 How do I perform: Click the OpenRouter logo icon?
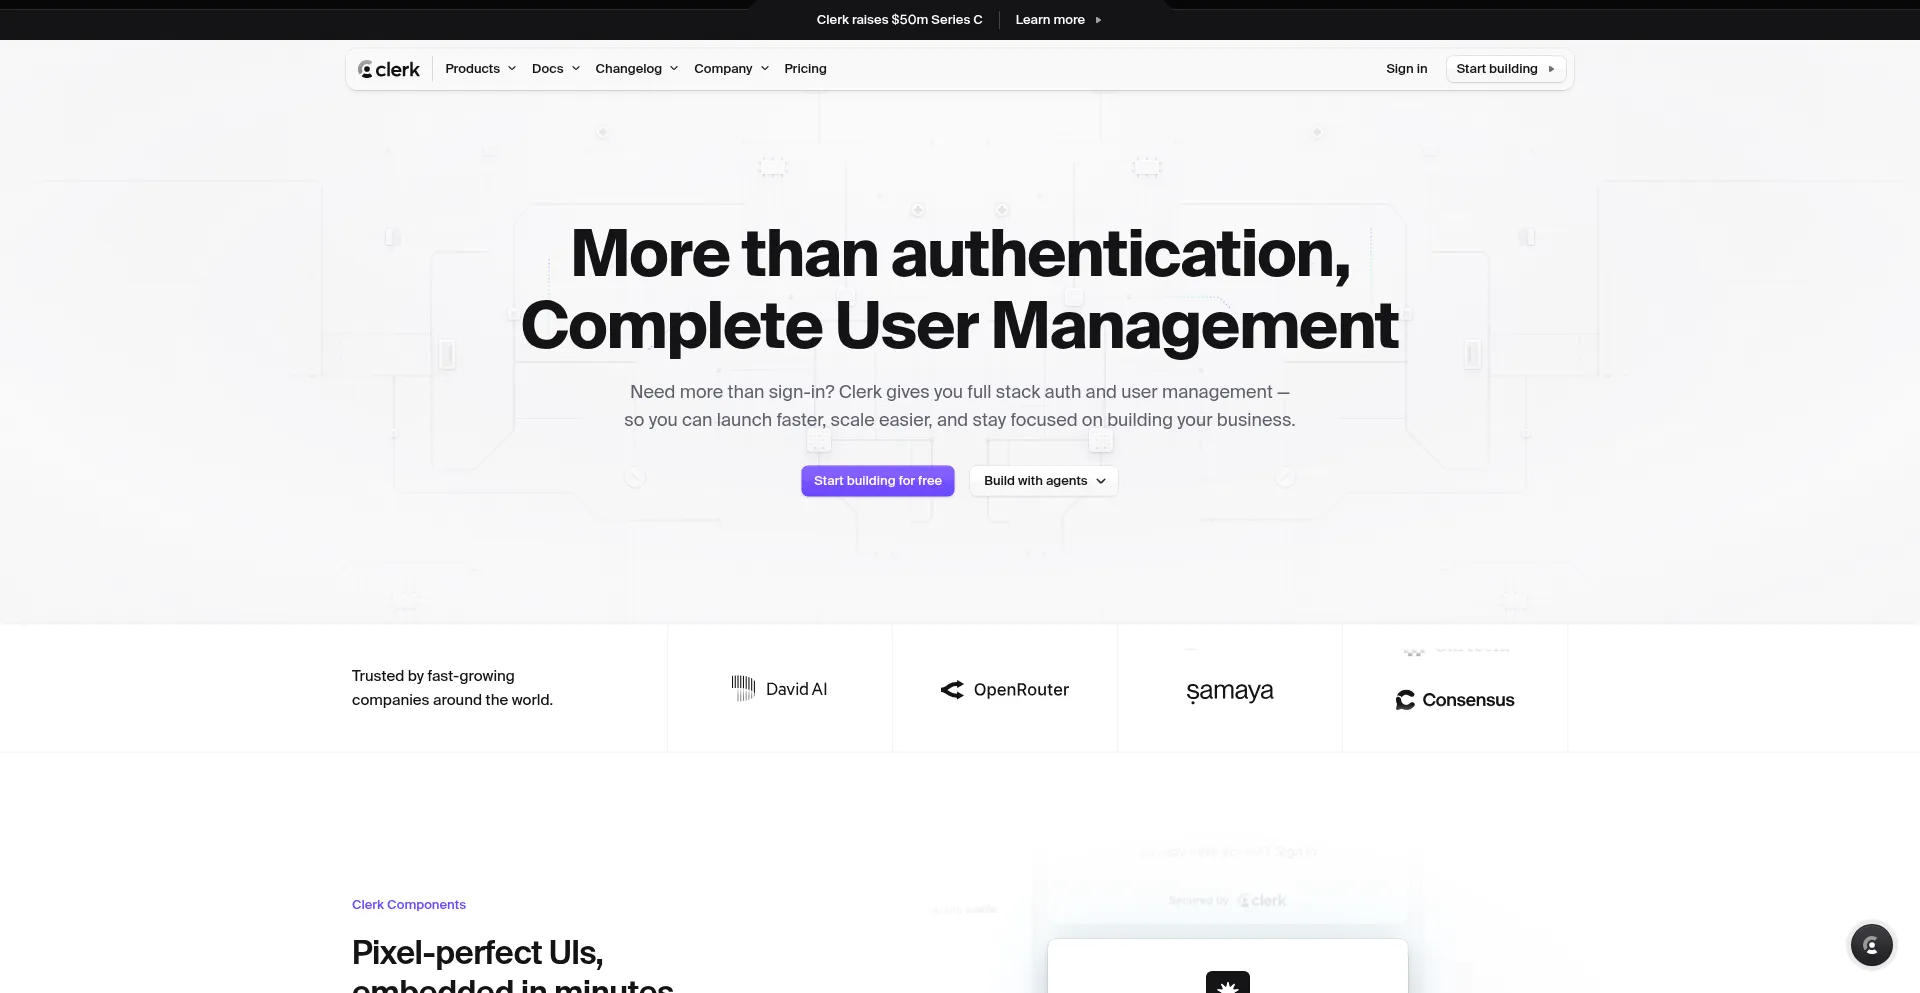952,690
